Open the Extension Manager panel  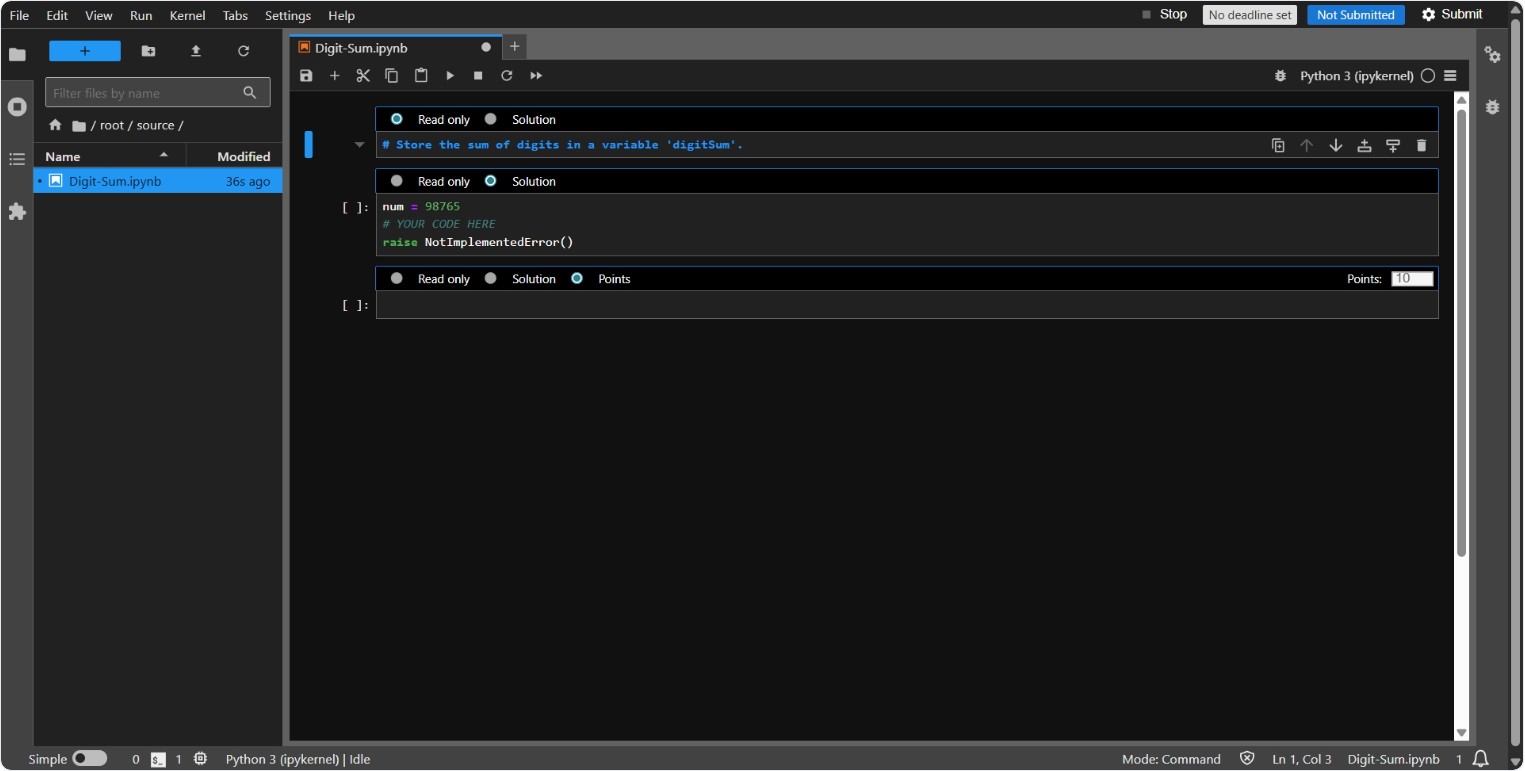point(17,212)
